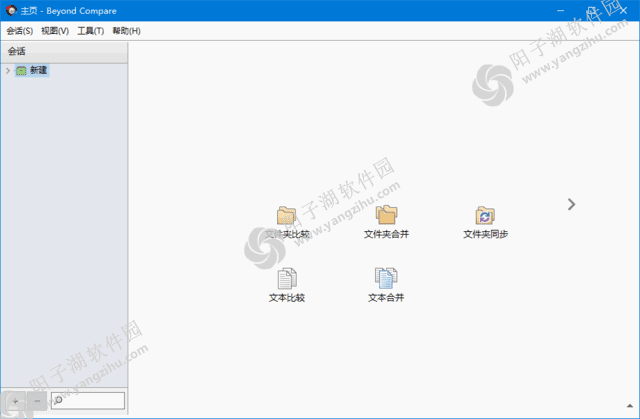Viewport: 640px width, 419px height.
Task: Click the 文本合并 label text
Action: tap(386, 298)
